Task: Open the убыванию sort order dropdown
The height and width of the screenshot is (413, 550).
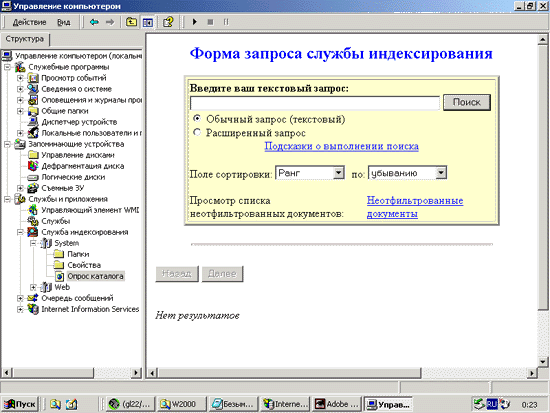Action: pos(441,173)
